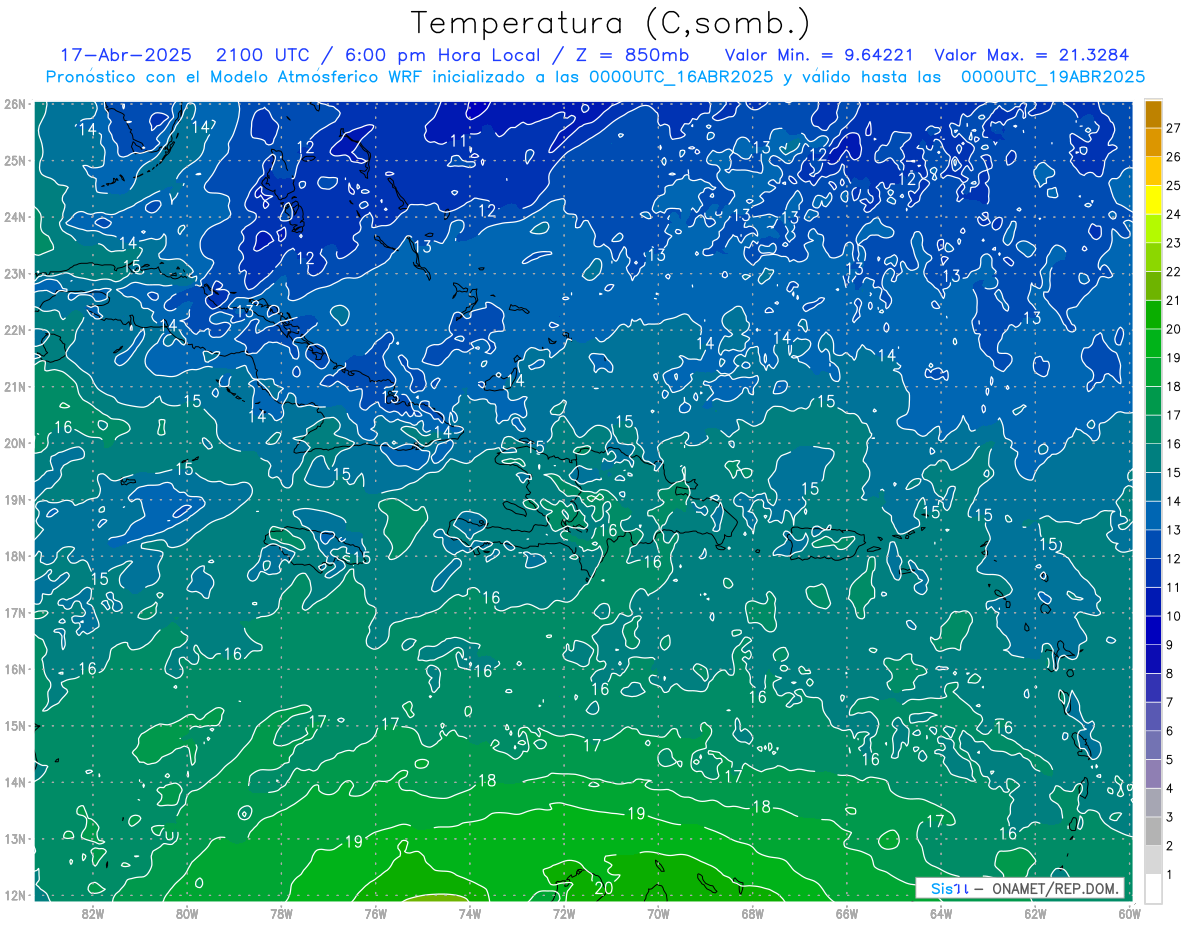Click the '25N' latitude axis label
1200x927 pixels.
tap(14, 161)
